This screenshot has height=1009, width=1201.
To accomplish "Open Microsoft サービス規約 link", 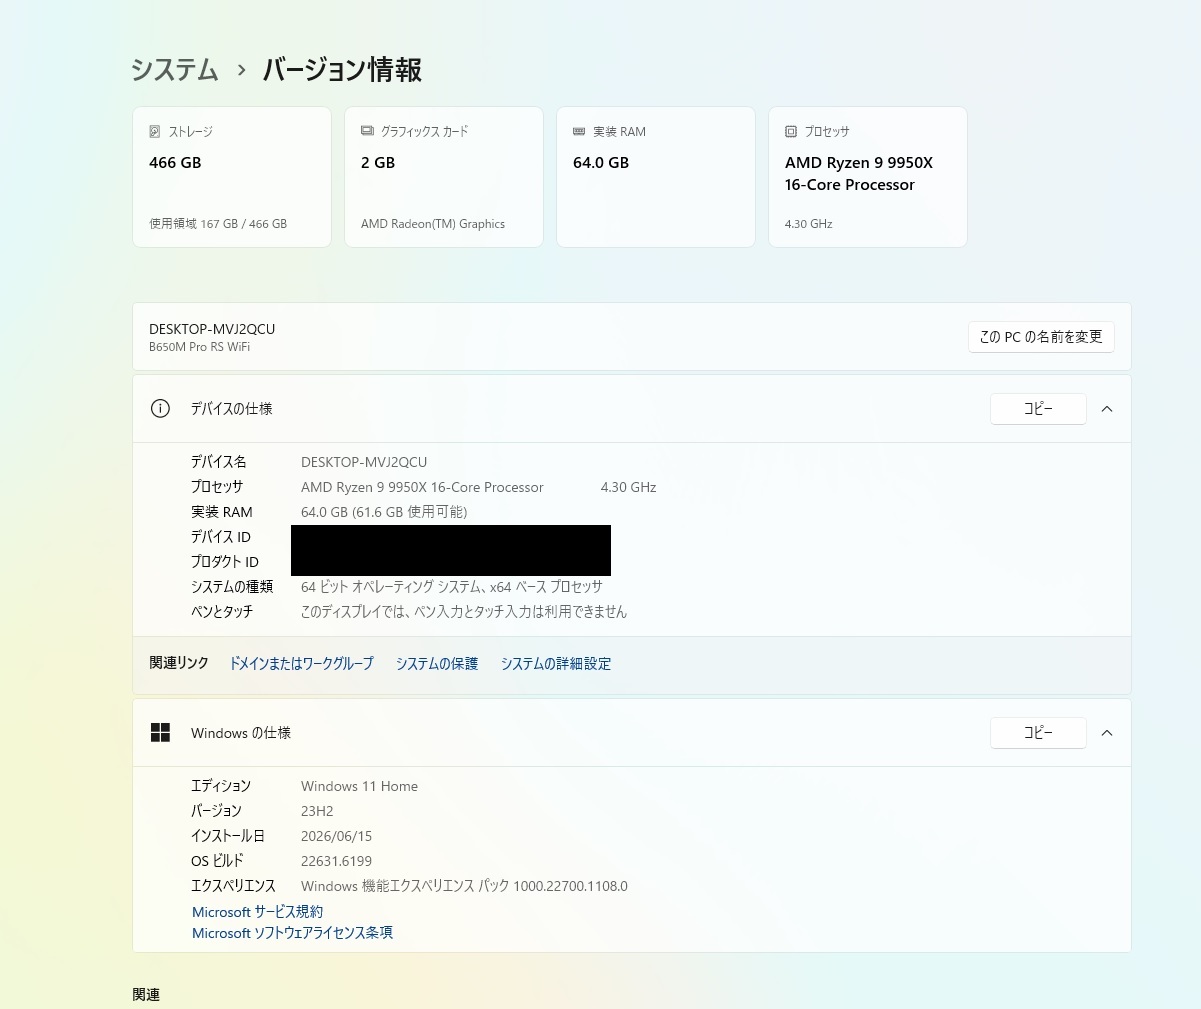I will point(257,912).
